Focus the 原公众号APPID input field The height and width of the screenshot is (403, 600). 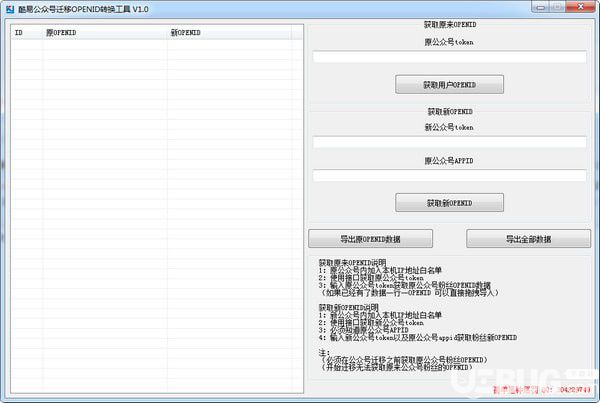[x=449, y=176]
